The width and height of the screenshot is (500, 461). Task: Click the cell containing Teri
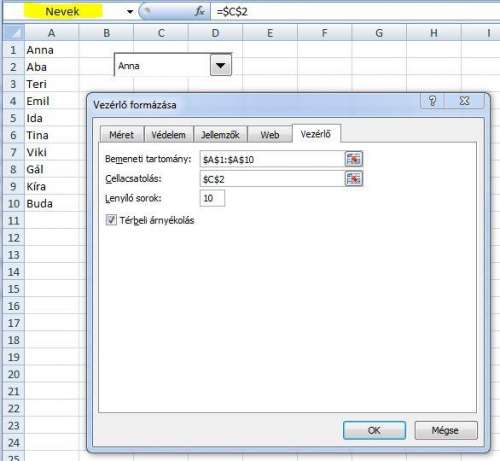(x=52, y=84)
